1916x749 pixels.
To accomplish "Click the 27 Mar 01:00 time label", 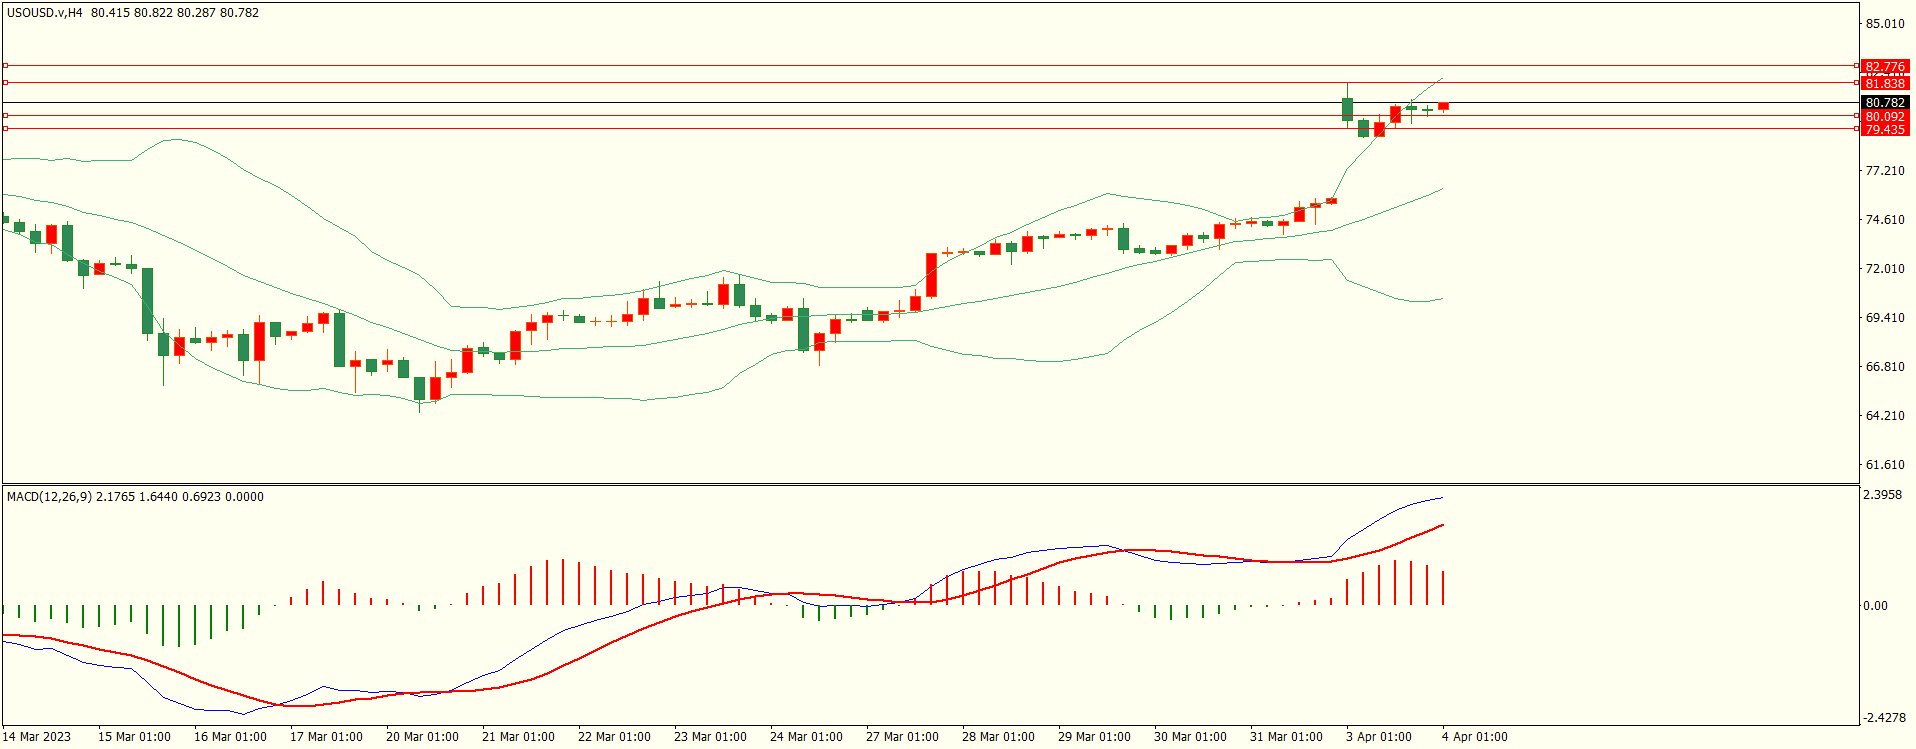I will pyautogui.click(x=902, y=737).
